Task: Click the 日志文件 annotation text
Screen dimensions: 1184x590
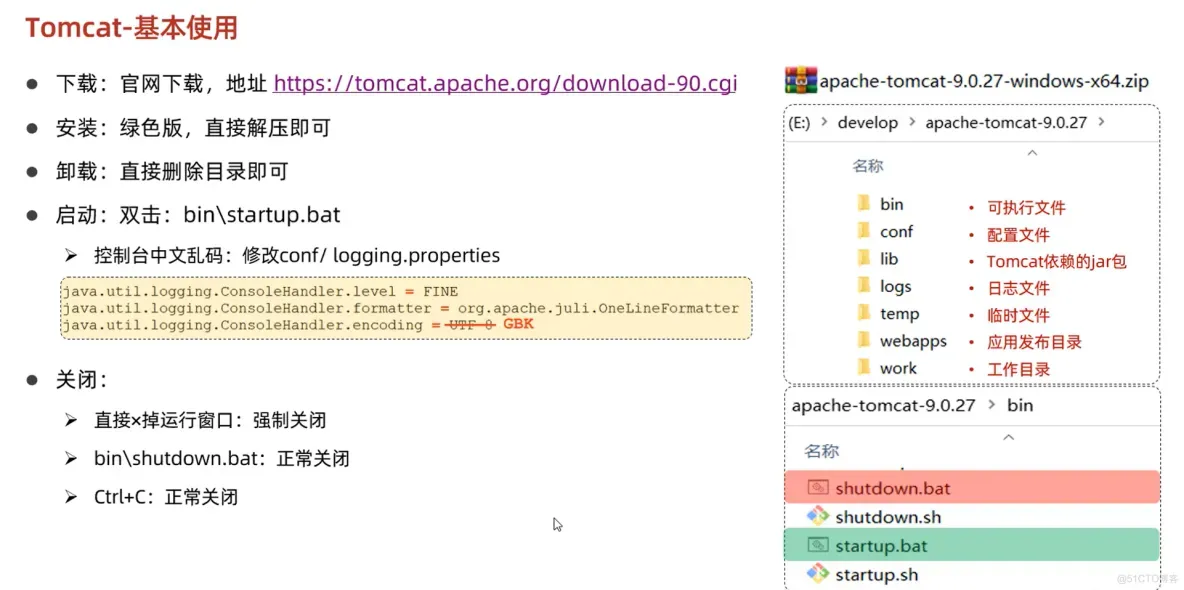Action: pyautogui.click(x=1018, y=288)
